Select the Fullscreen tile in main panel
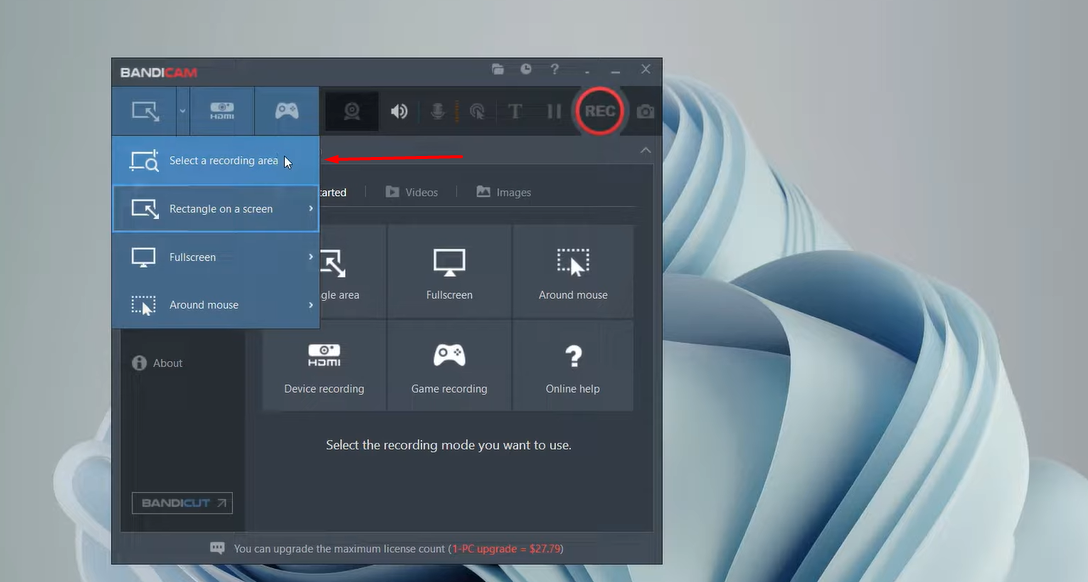The image size is (1088, 582). [x=449, y=272]
